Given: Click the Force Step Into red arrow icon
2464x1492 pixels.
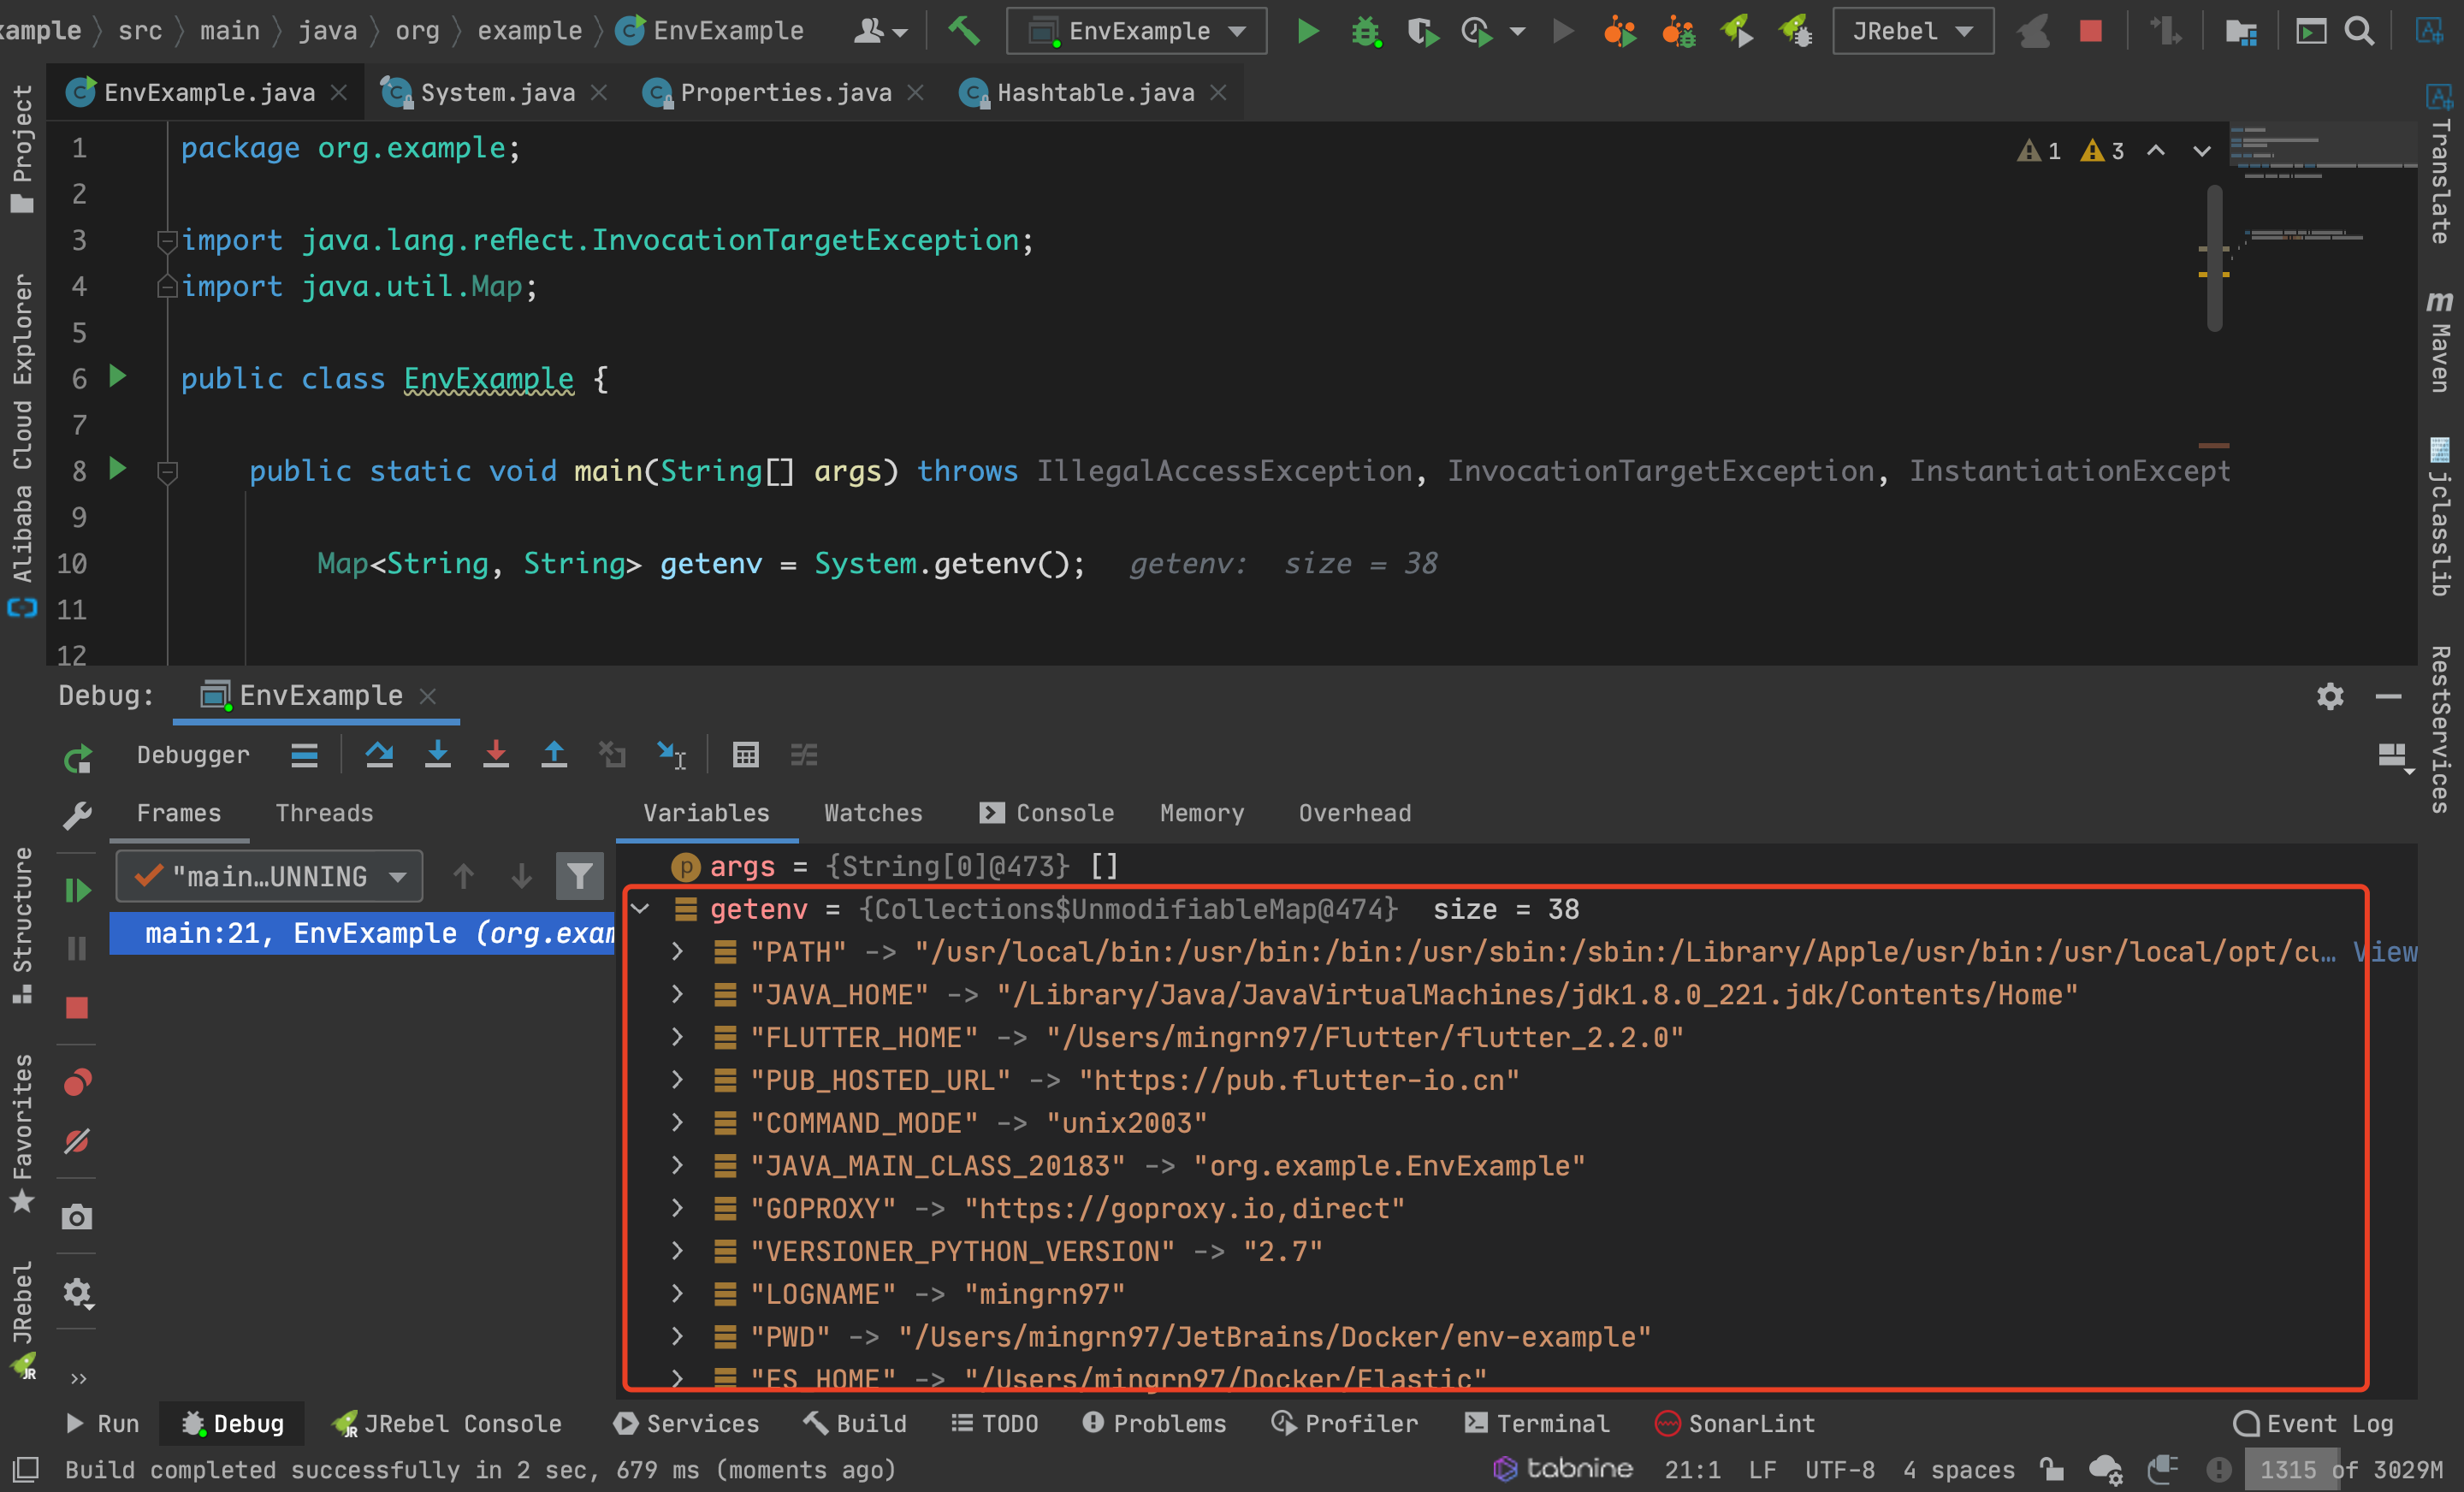Looking at the screenshot, I should coord(495,755).
